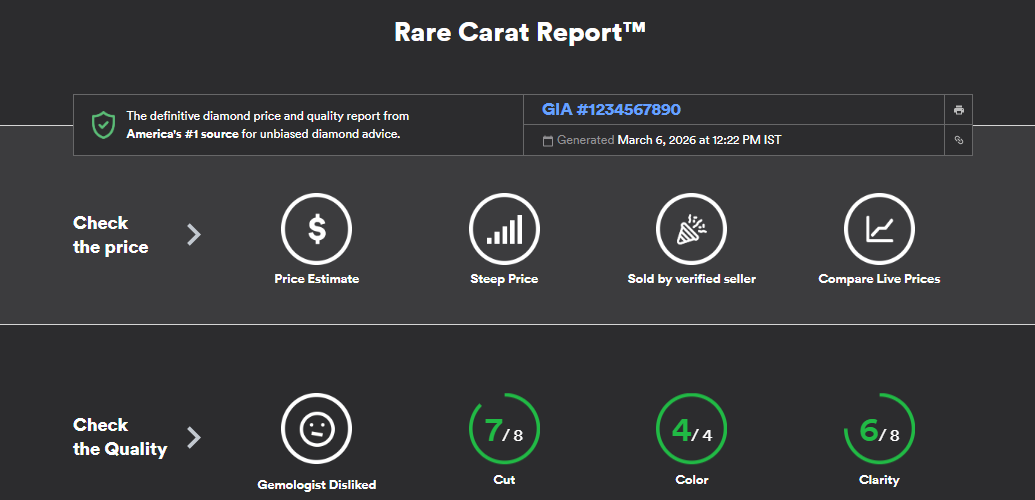Click the green shield verified icon
The height and width of the screenshot is (500, 1035).
coord(103,125)
